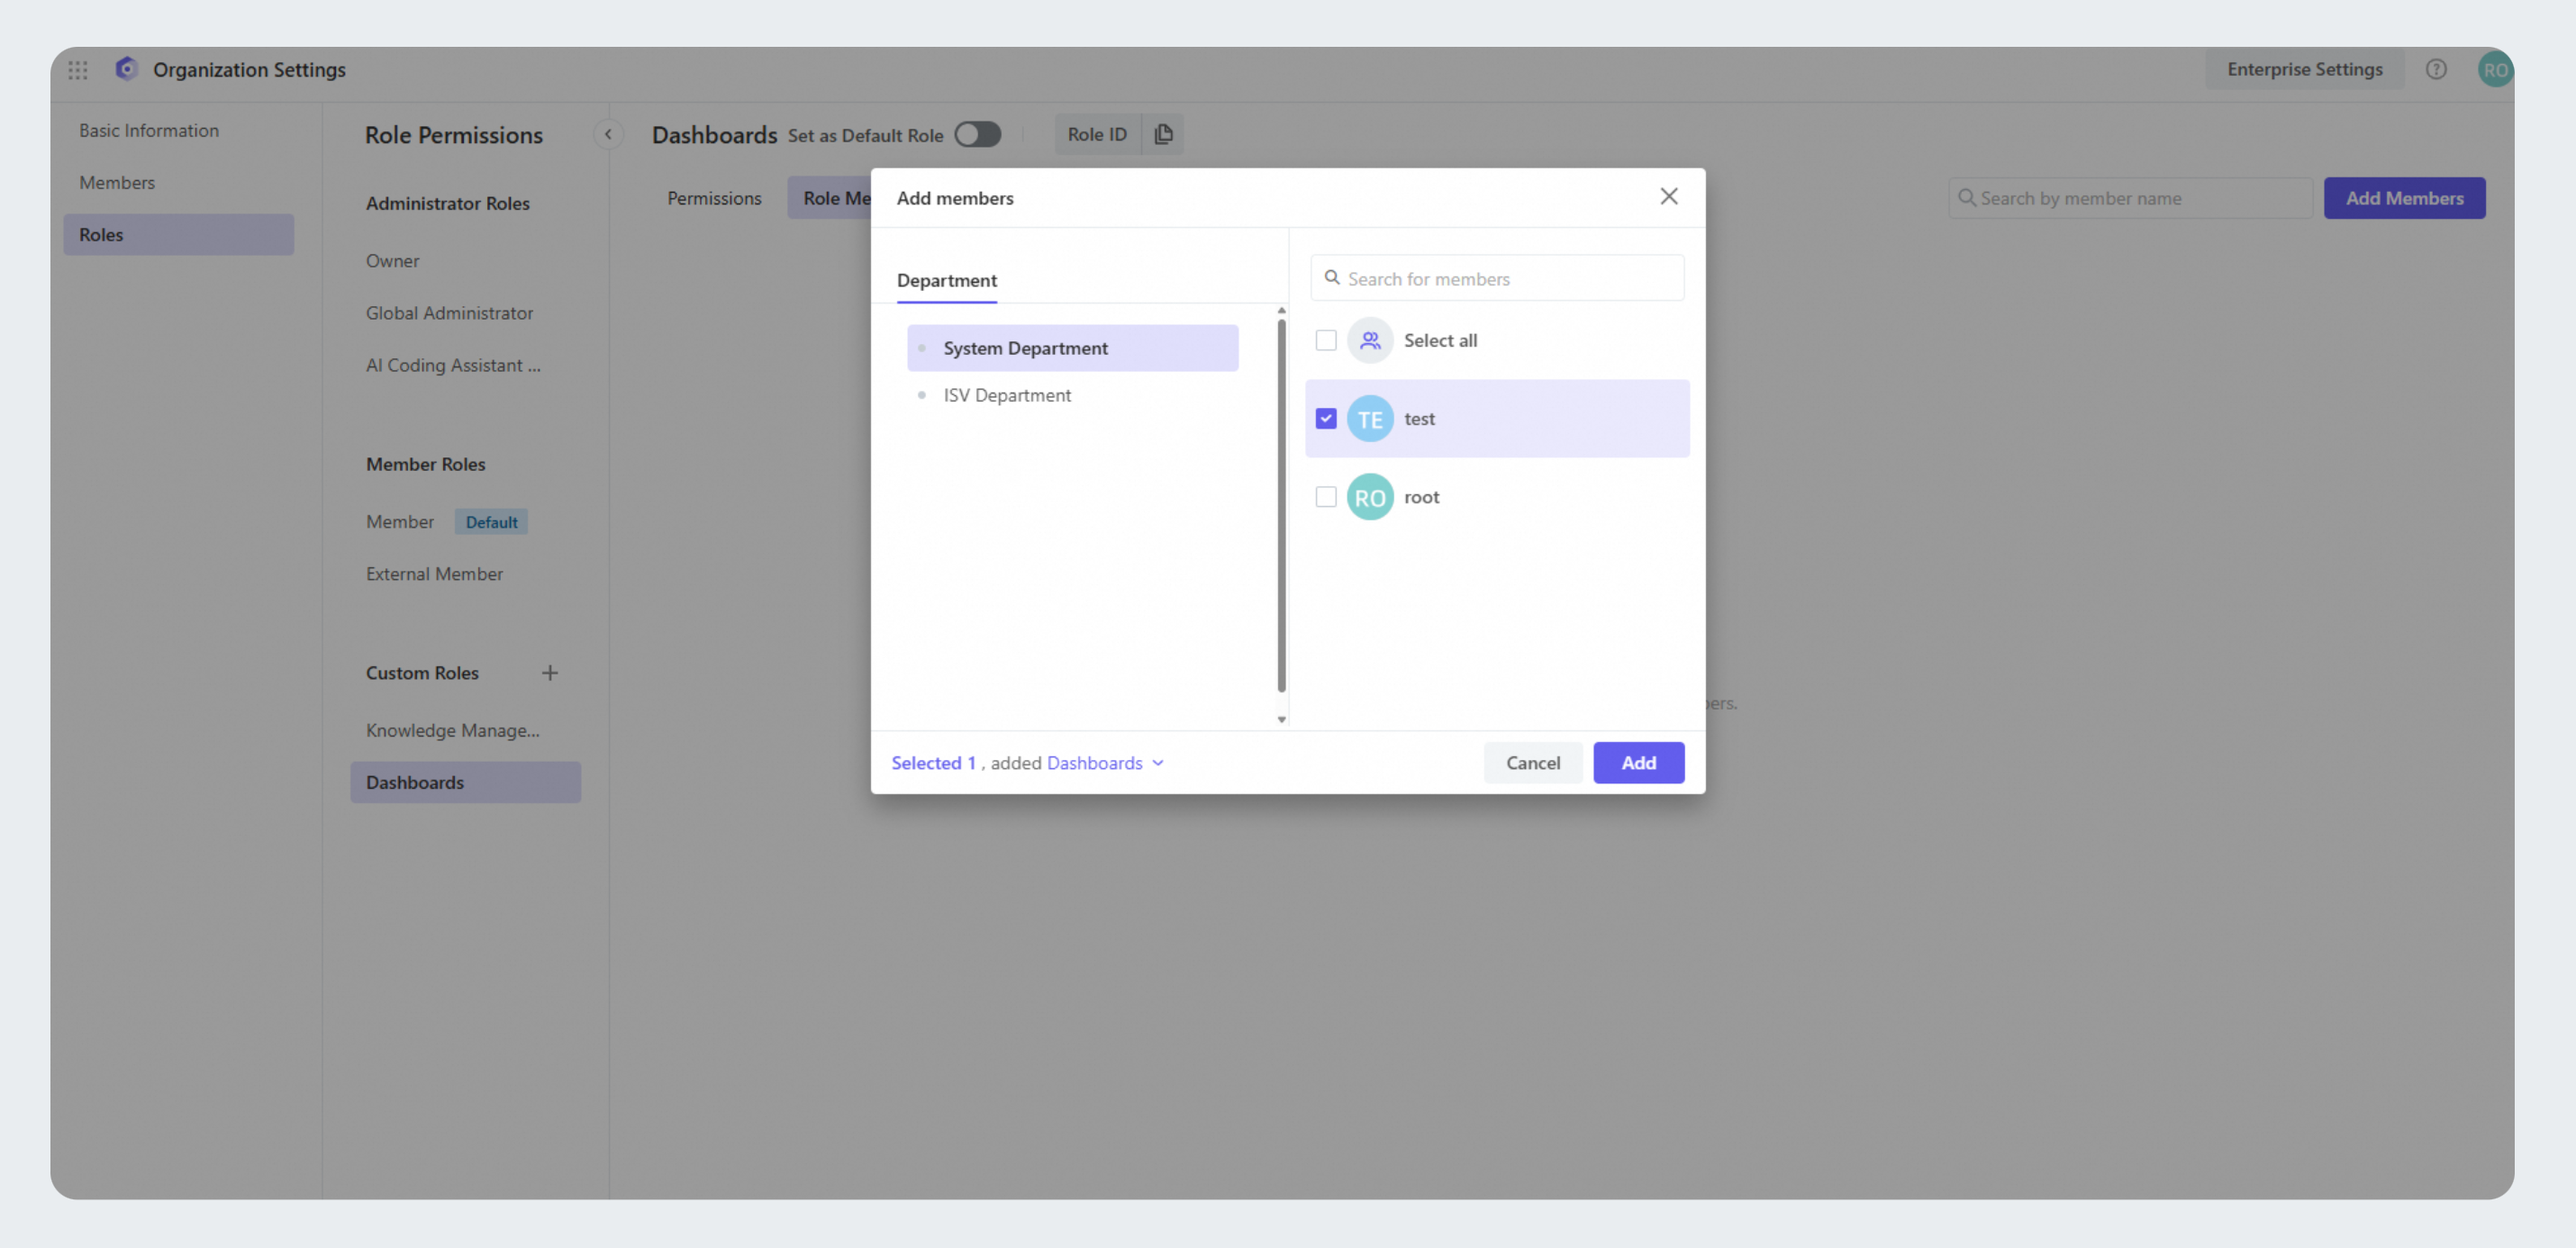Uncheck the test member checkbox
Image resolution: width=2576 pixels, height=1248 pixels.
coord(1325,419)
